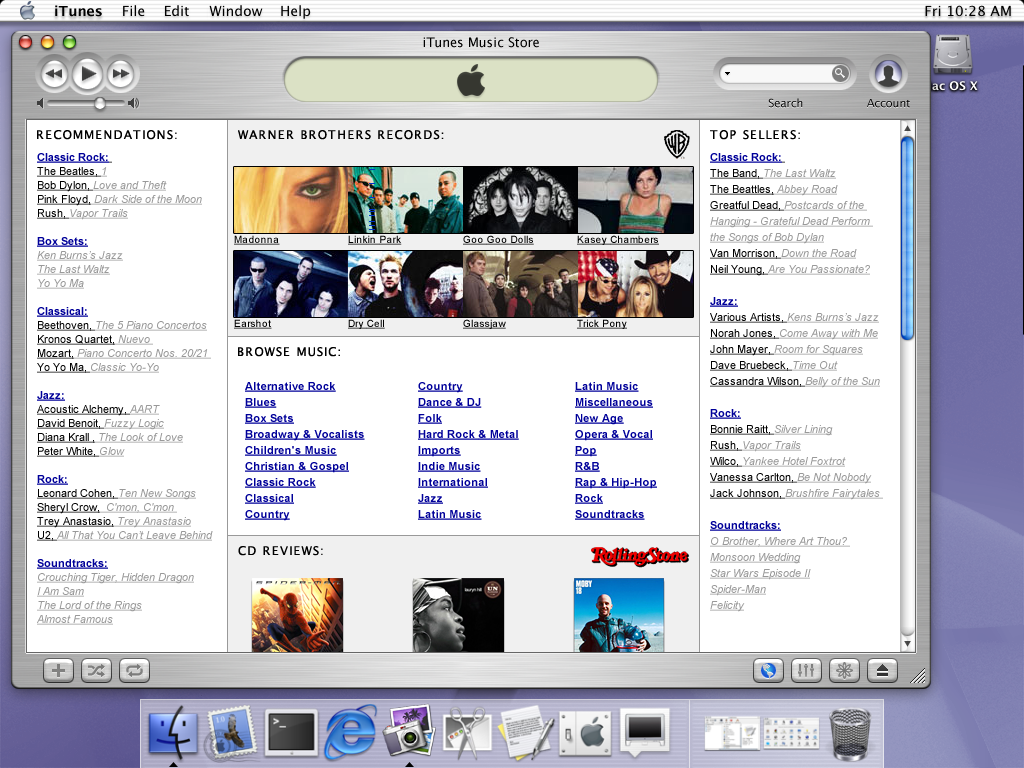Add a playlist with the plus button

[x=58, y=671]
